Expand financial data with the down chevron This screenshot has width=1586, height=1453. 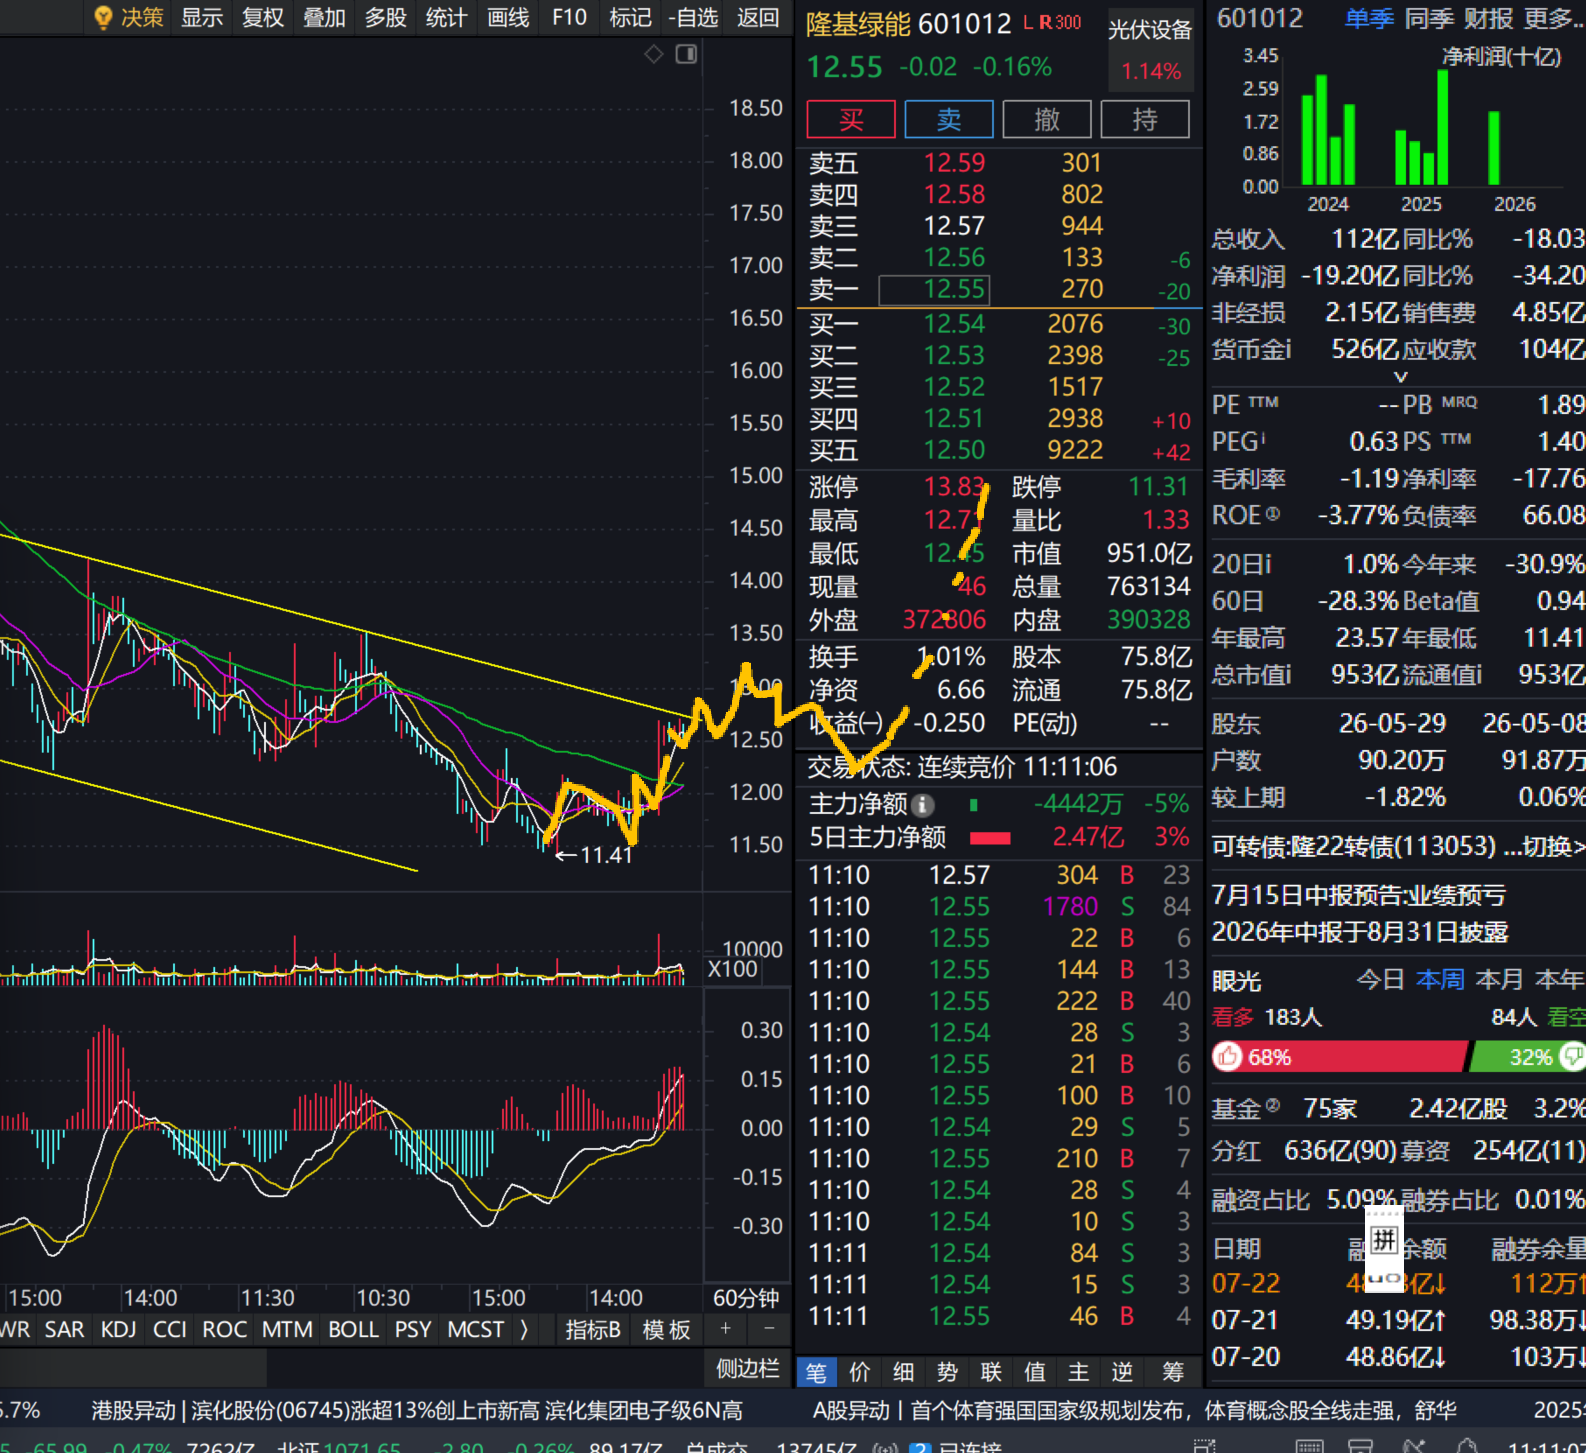[x=1401, y=377]
